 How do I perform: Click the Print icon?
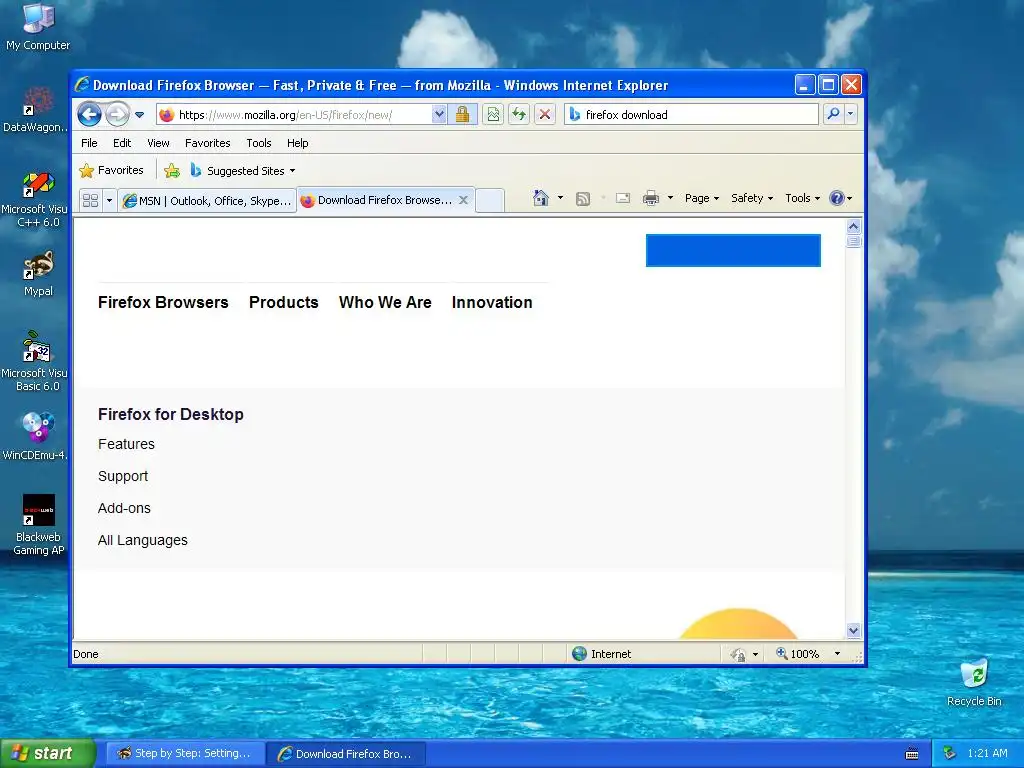click(651, 198)
